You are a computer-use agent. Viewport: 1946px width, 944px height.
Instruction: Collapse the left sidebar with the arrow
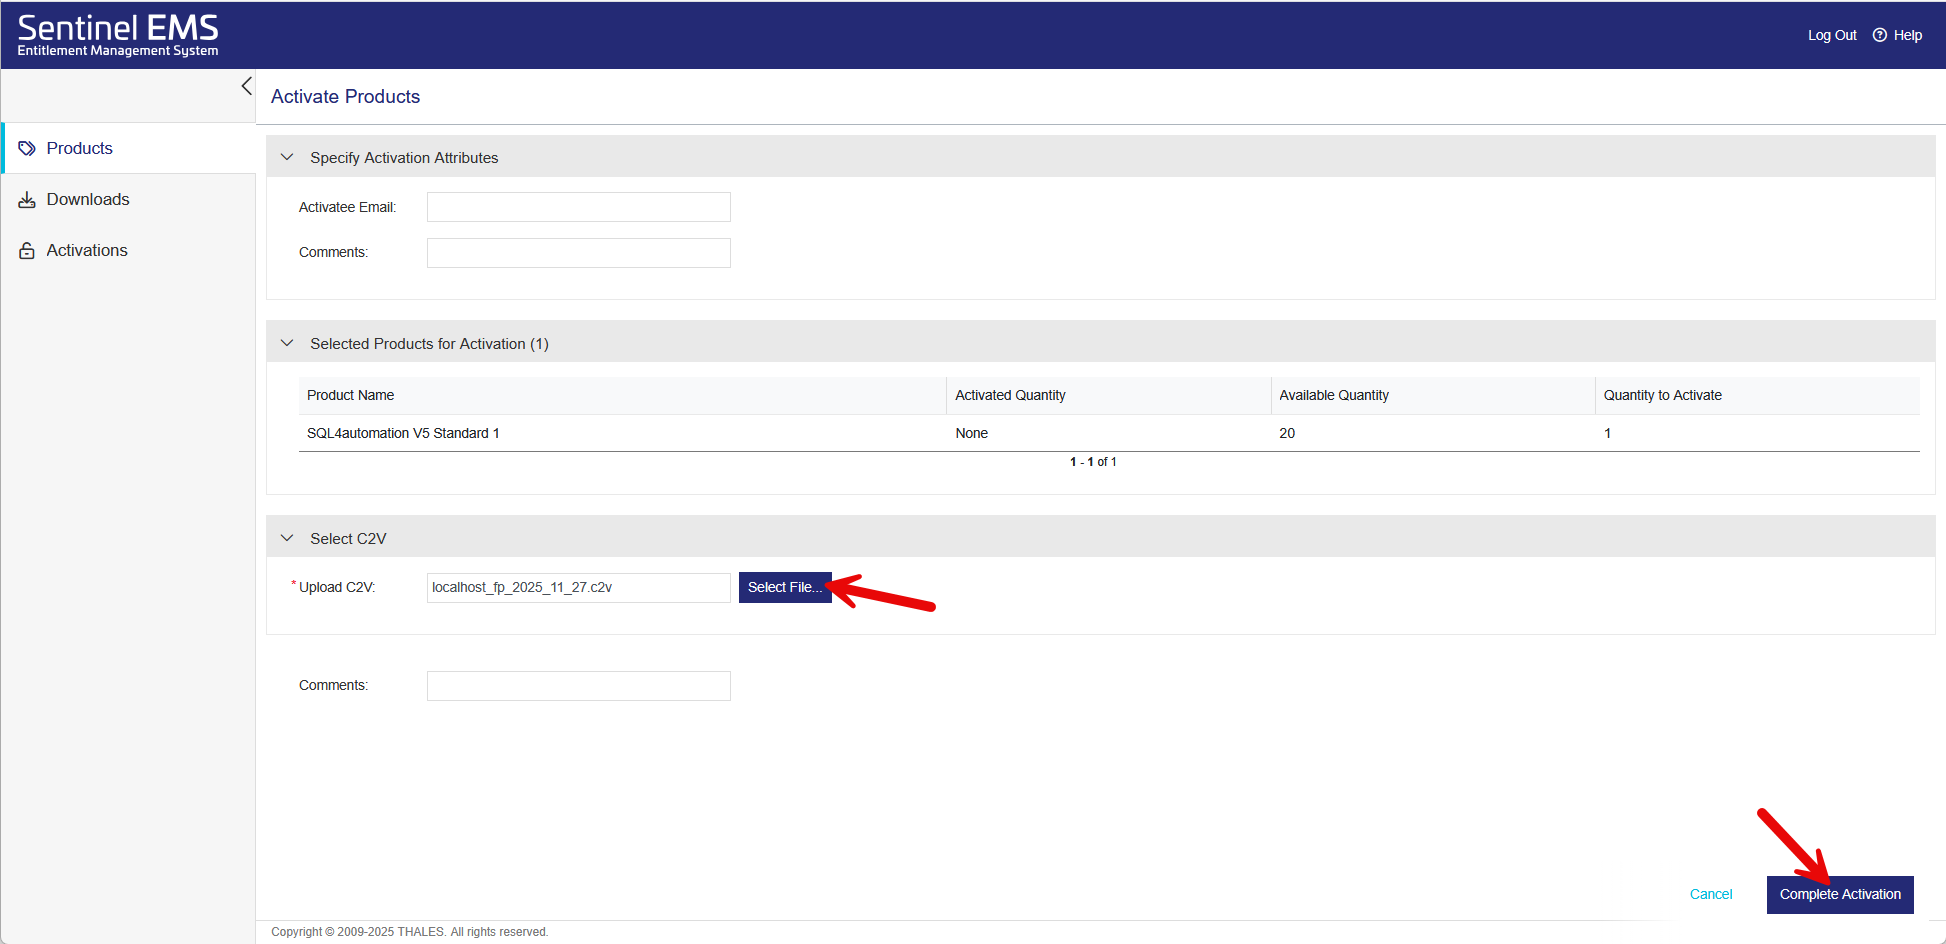tap(246, 86)
